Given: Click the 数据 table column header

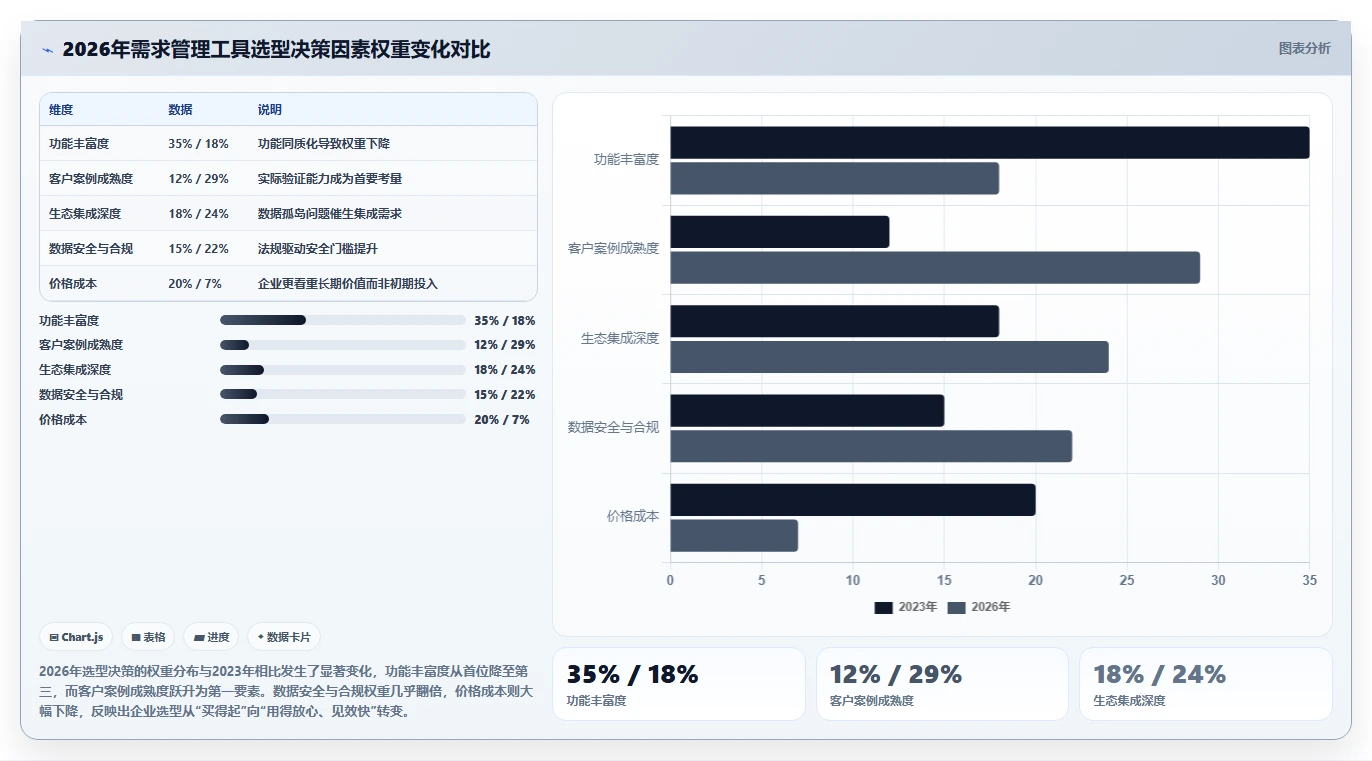Looking at the screenshot, I should (180, 109).
